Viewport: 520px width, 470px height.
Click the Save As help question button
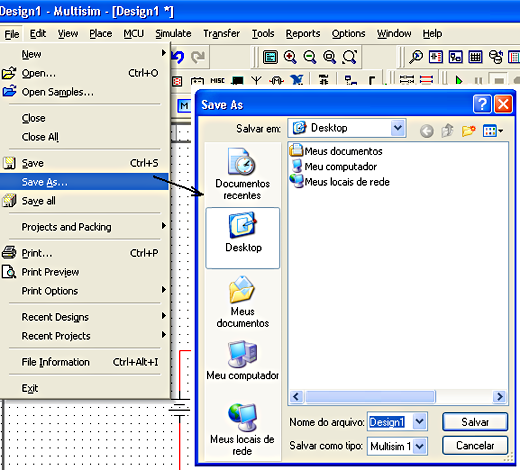[482, 104]
